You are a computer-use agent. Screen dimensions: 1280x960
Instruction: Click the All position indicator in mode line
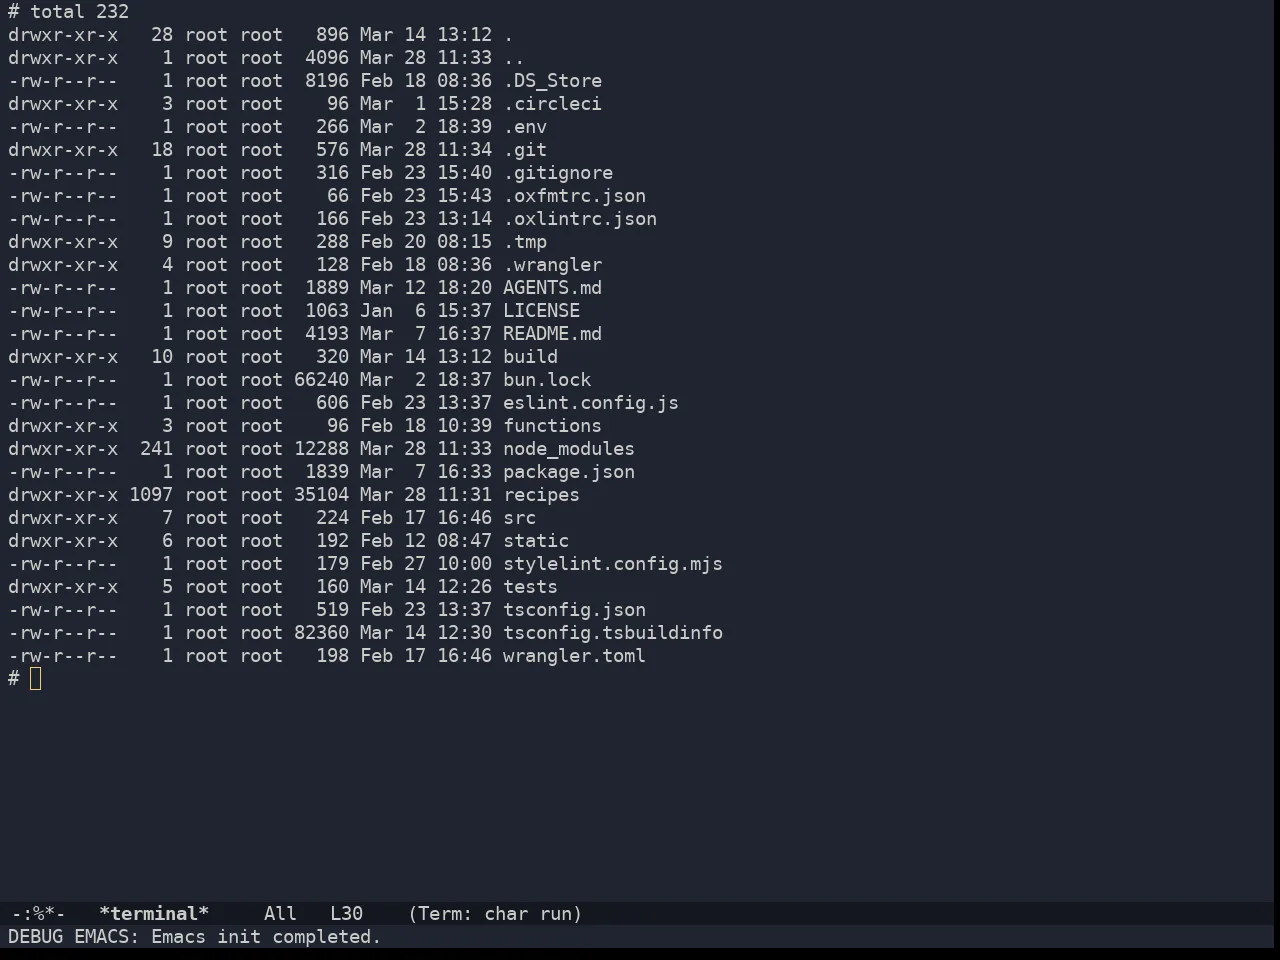[x=281, y=914]
